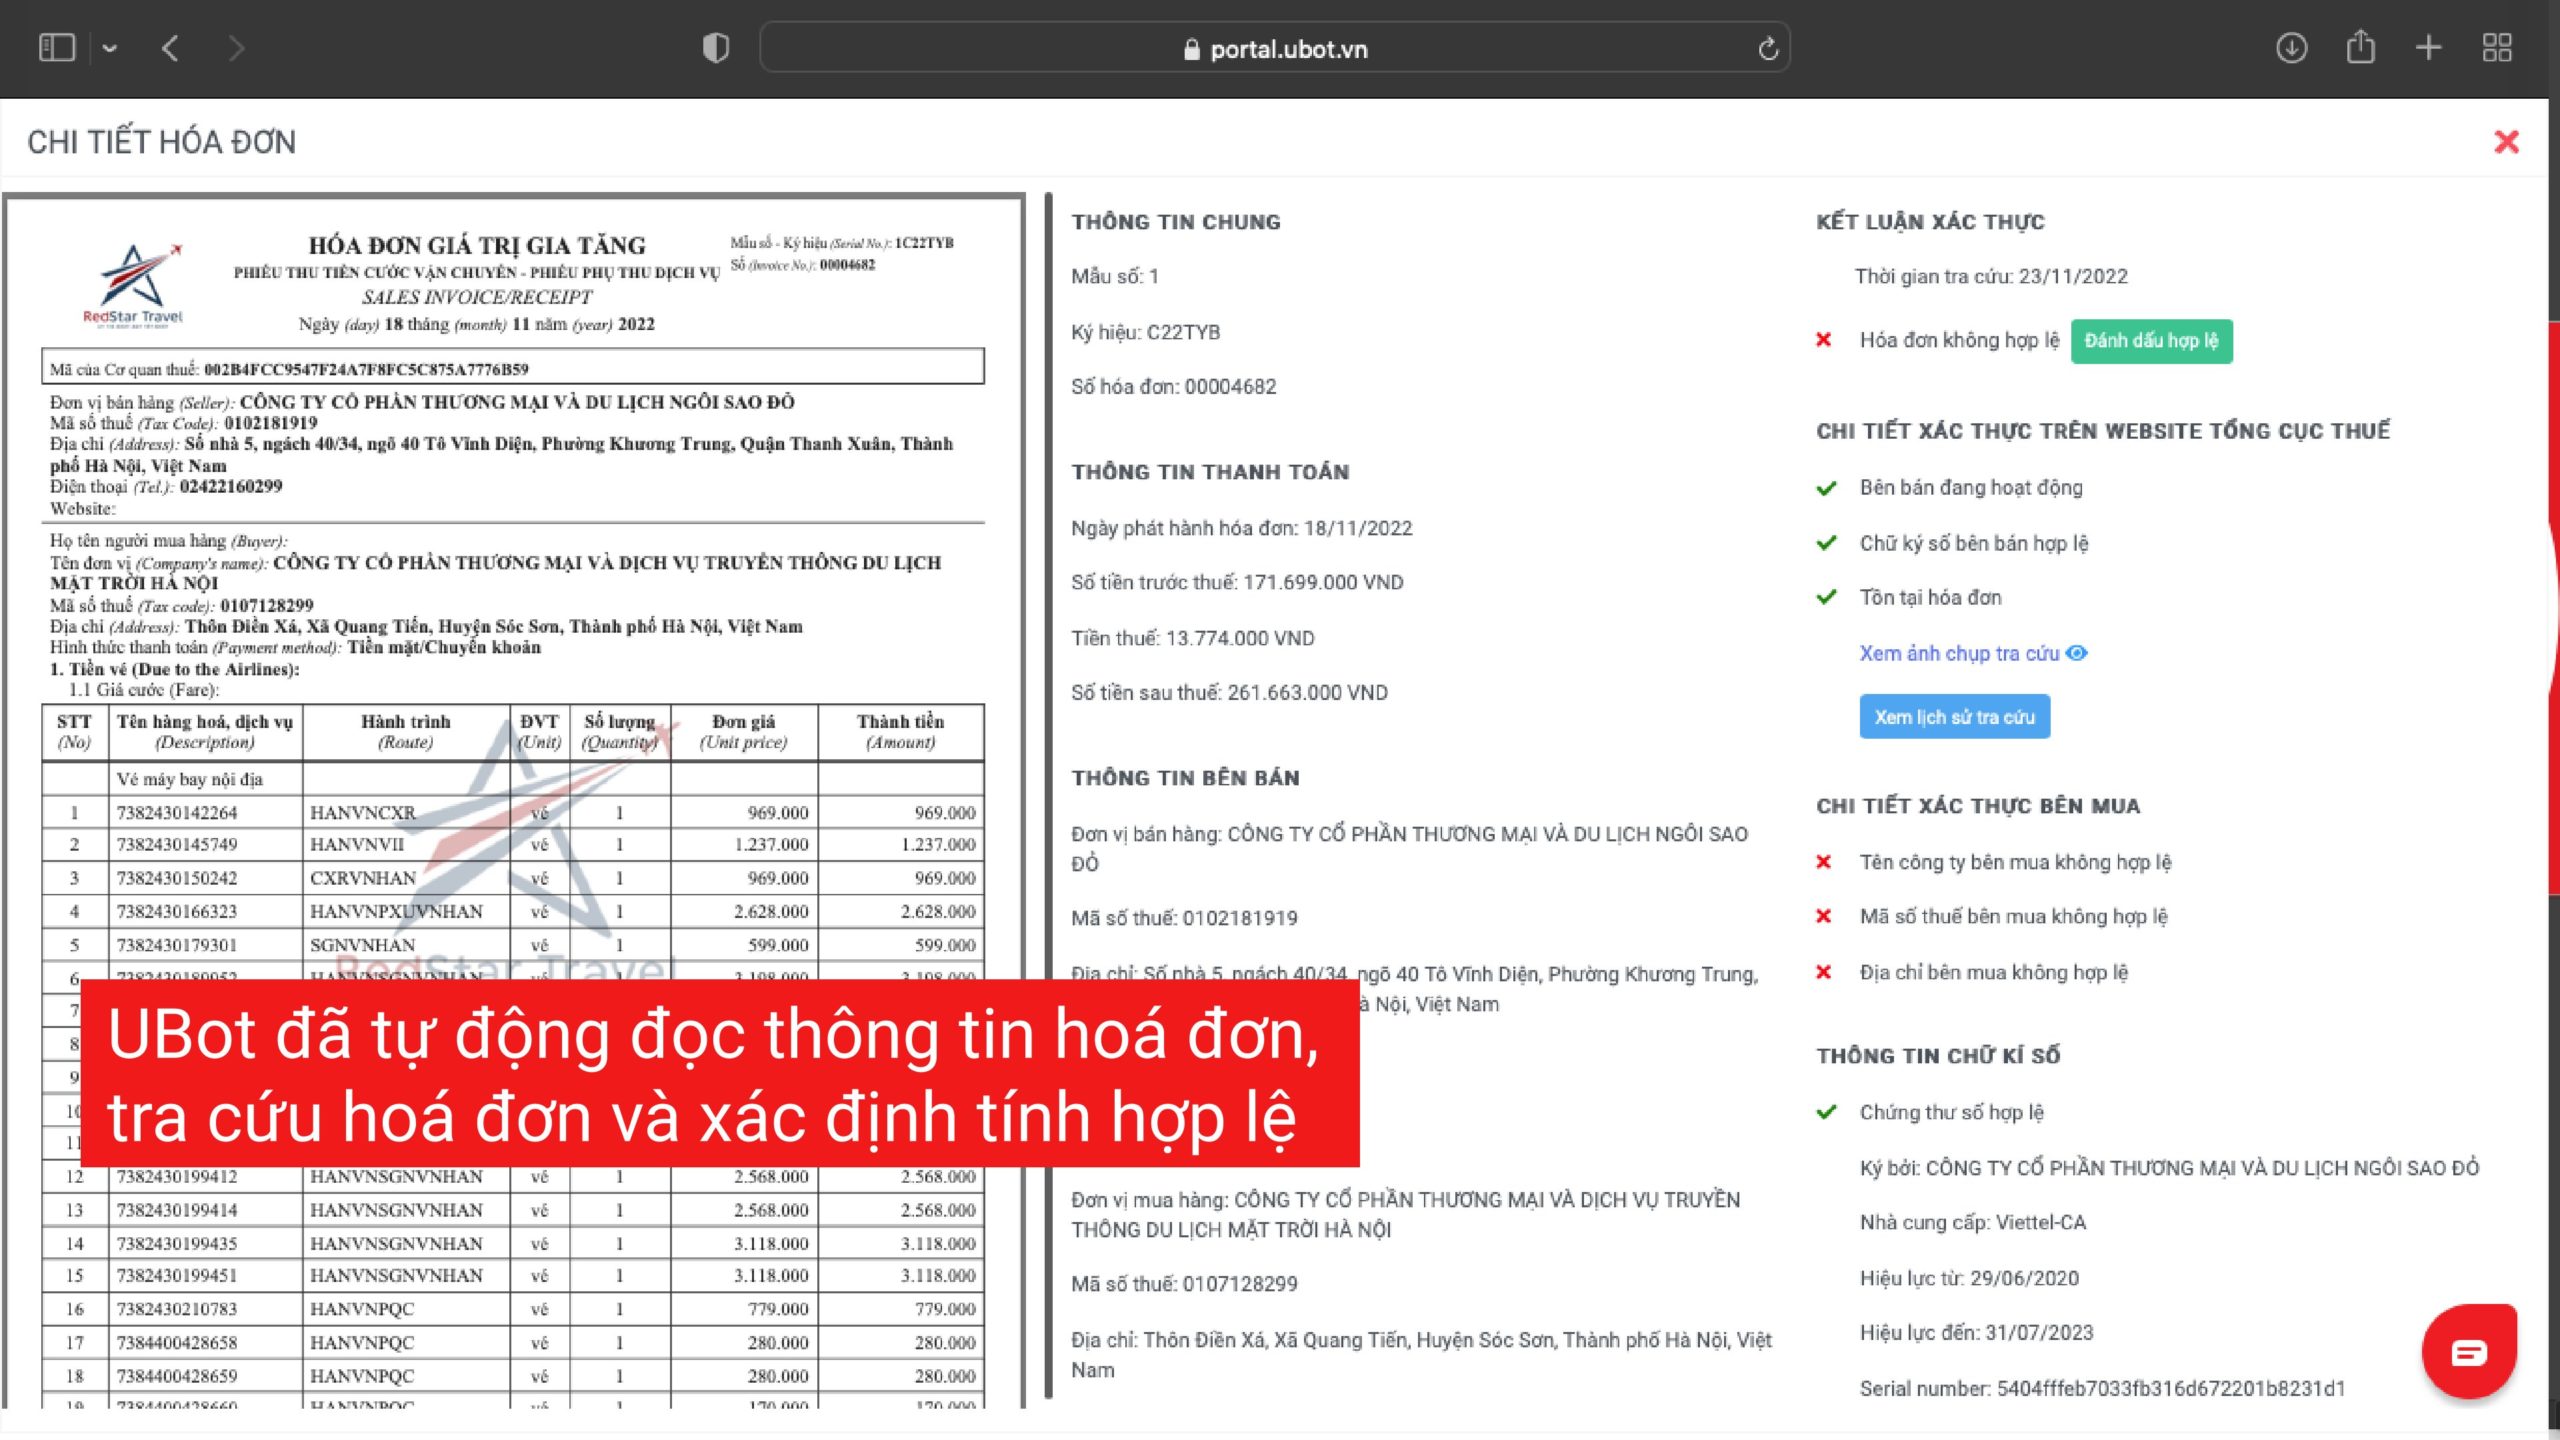Click the privacy shield icon
This screenshot has width=2560, height=1440.
point(716,48)
